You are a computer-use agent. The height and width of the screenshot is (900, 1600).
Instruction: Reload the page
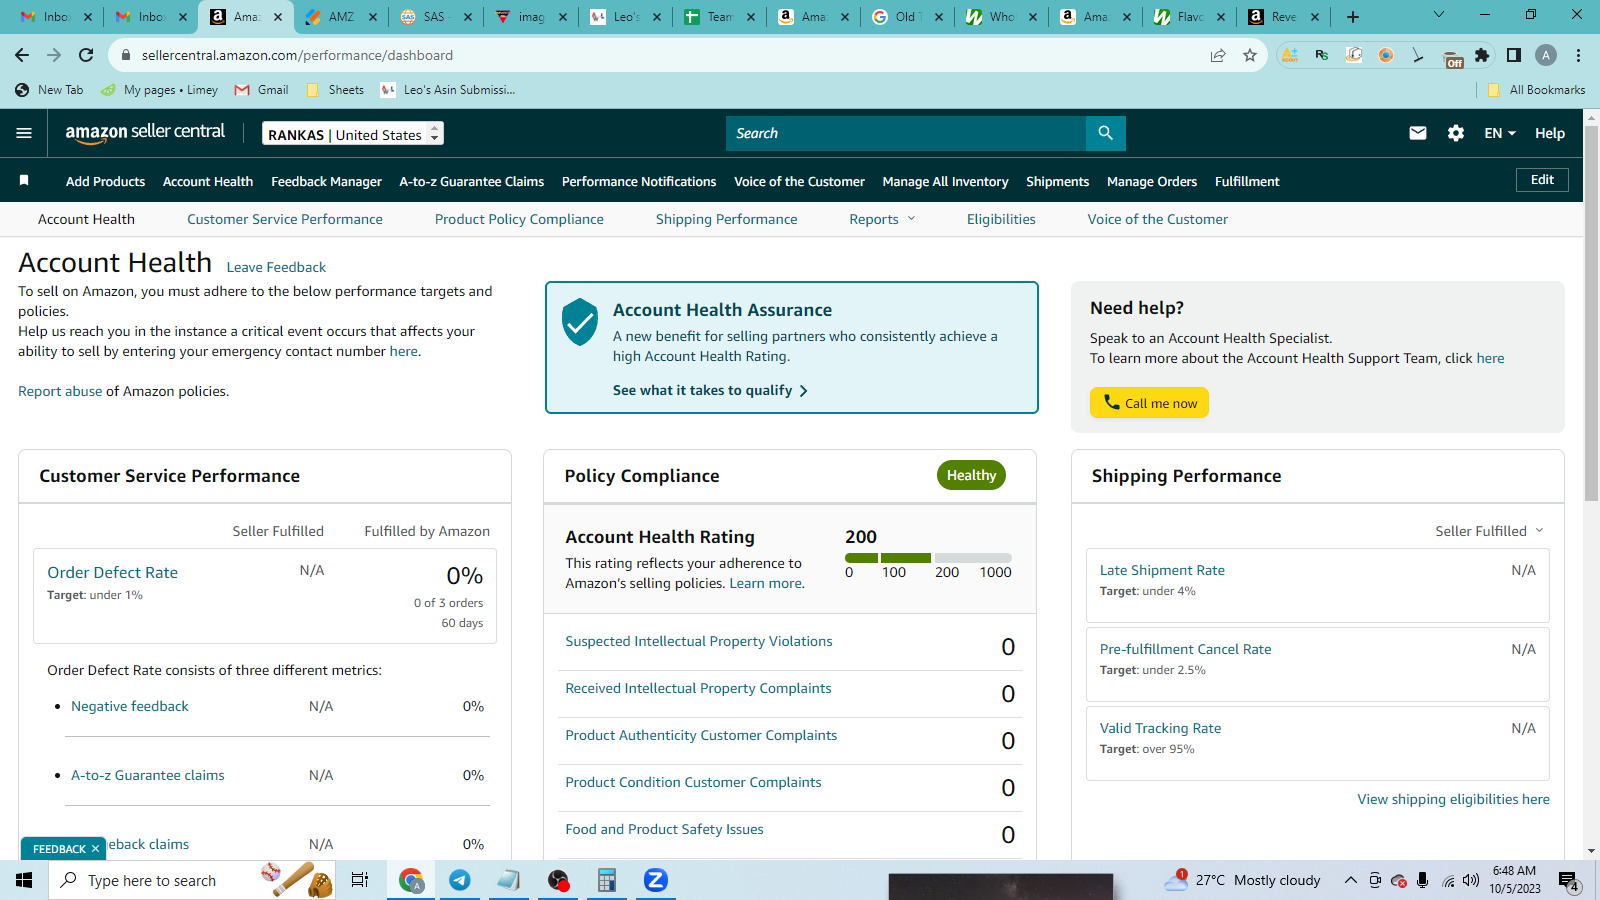point(86,55)
